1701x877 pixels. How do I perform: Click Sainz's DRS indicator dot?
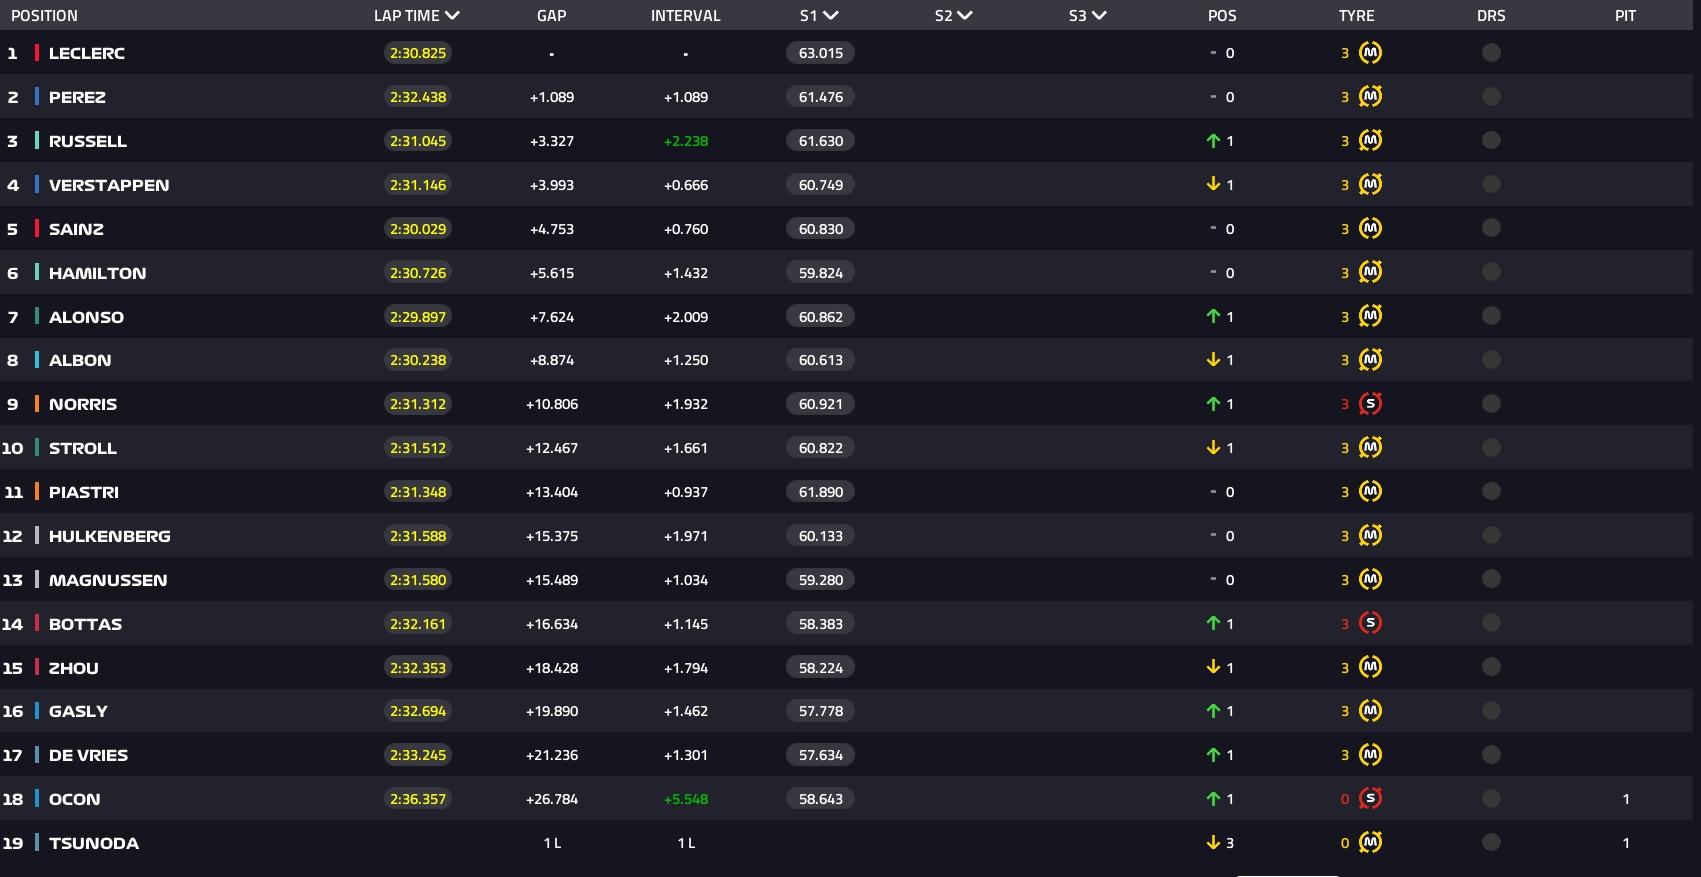[1491, 229]
